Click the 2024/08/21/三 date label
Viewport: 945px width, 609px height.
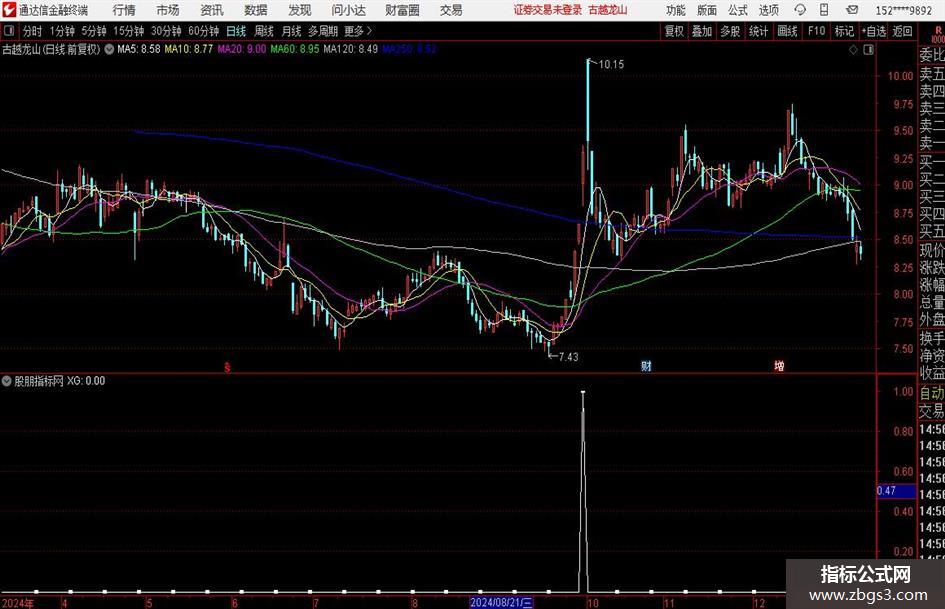(x=501, y=602)
